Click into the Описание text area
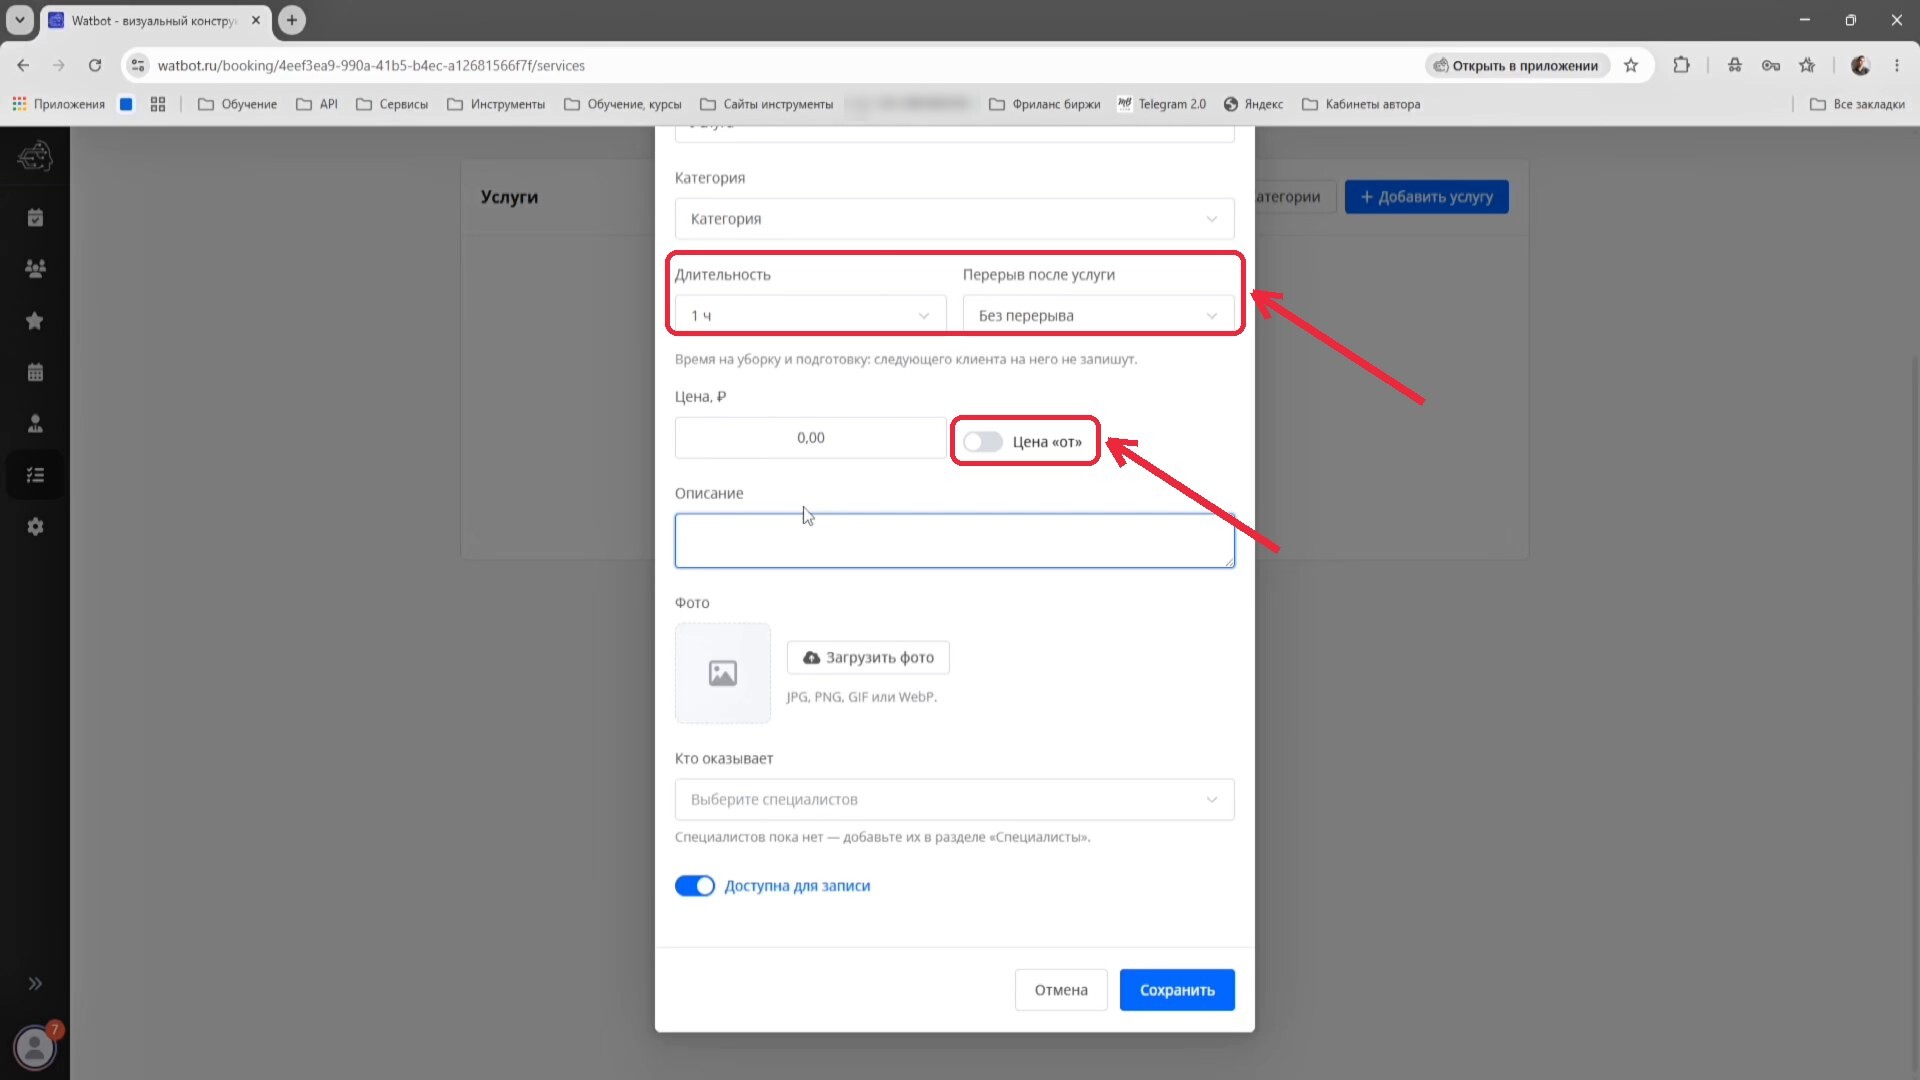The height and width of the screenshot is (1080, 1920). tap(954, 541)
